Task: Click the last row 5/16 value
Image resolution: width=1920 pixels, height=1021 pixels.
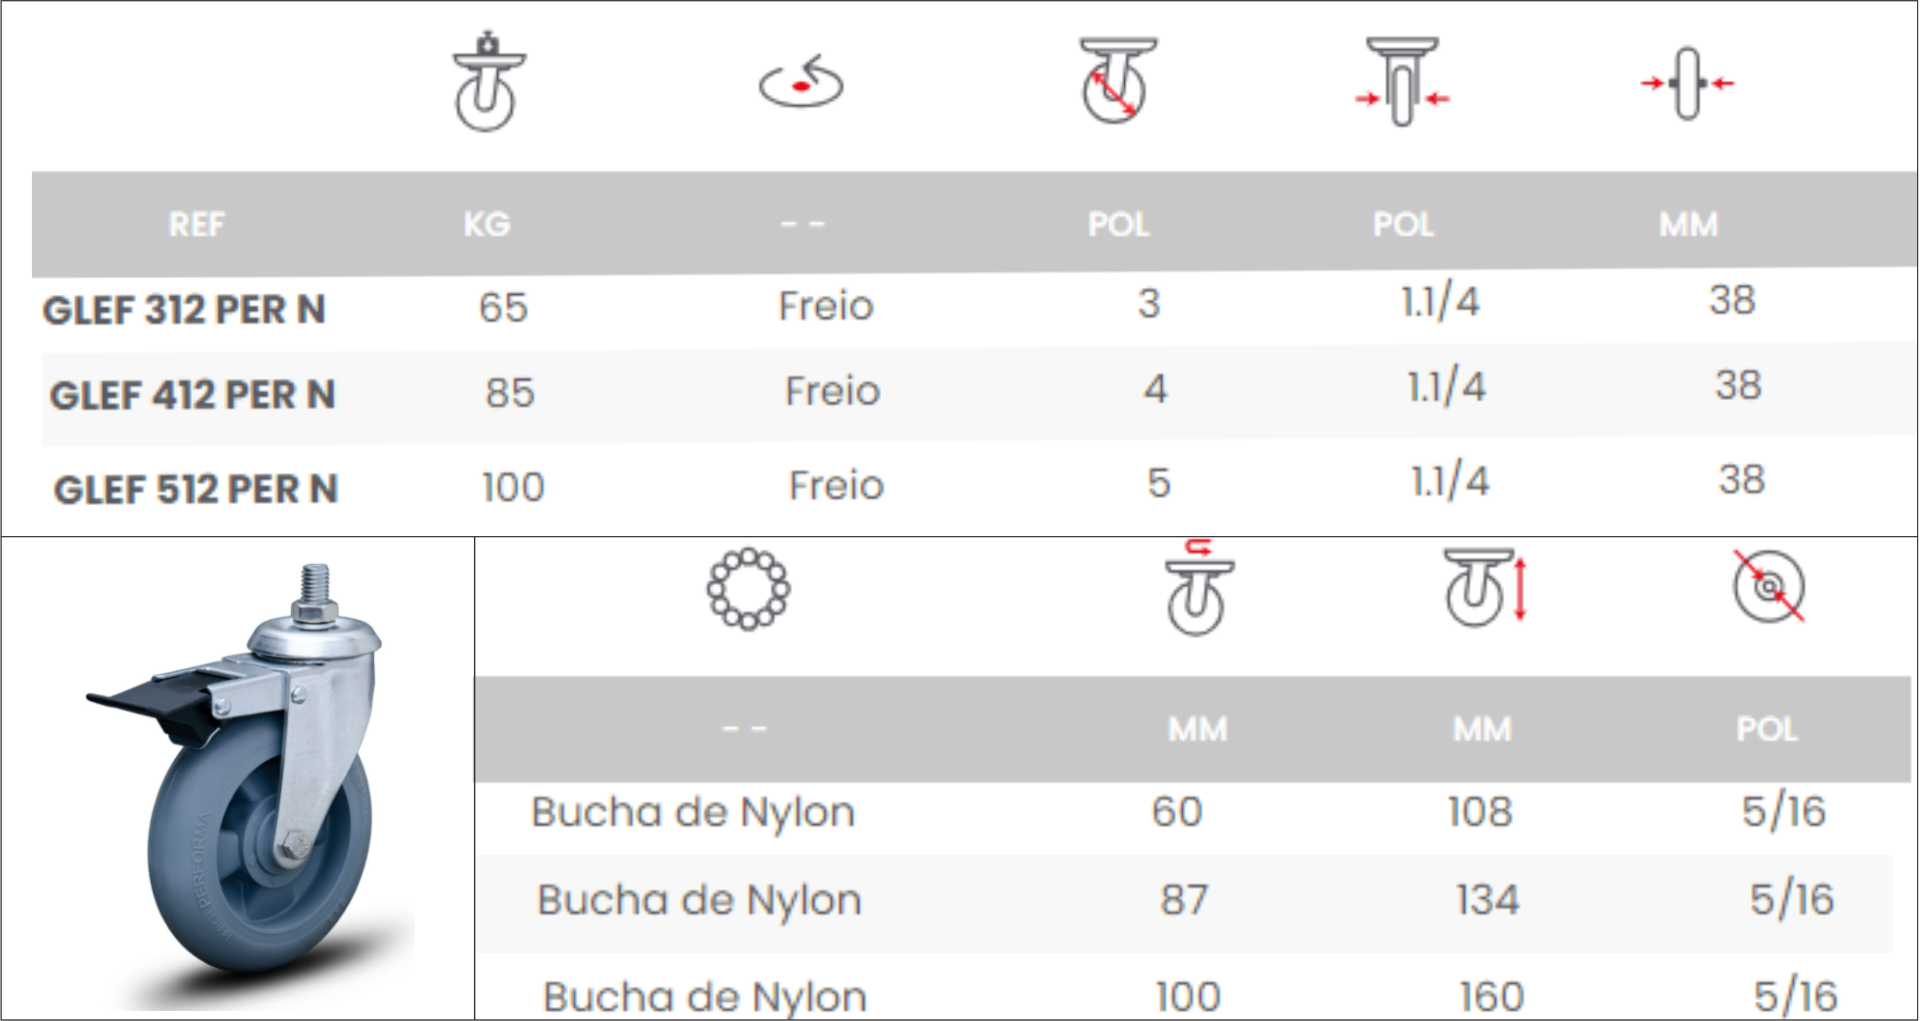Action: tap(1796, 995)
